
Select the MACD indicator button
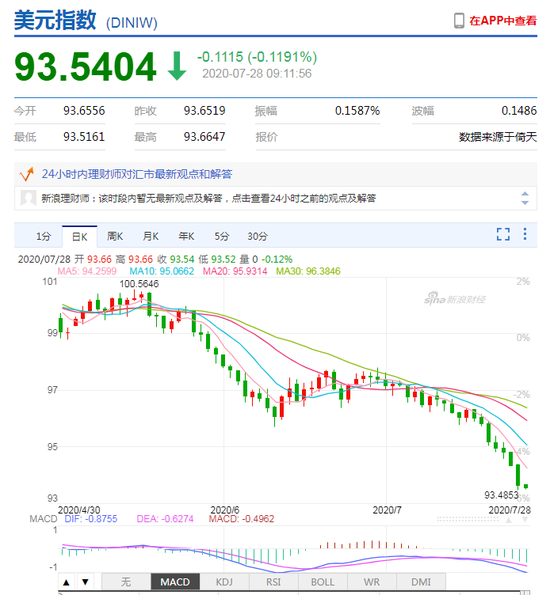[x=175, y=582]
